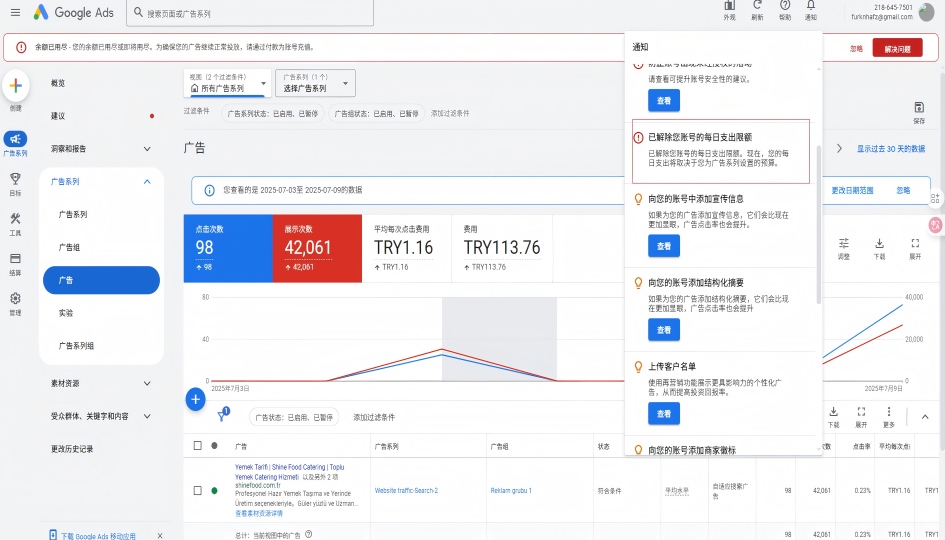945x540 pixels.
Task: Click the 通知 bell icon
Action: click(x=811, y=7)
